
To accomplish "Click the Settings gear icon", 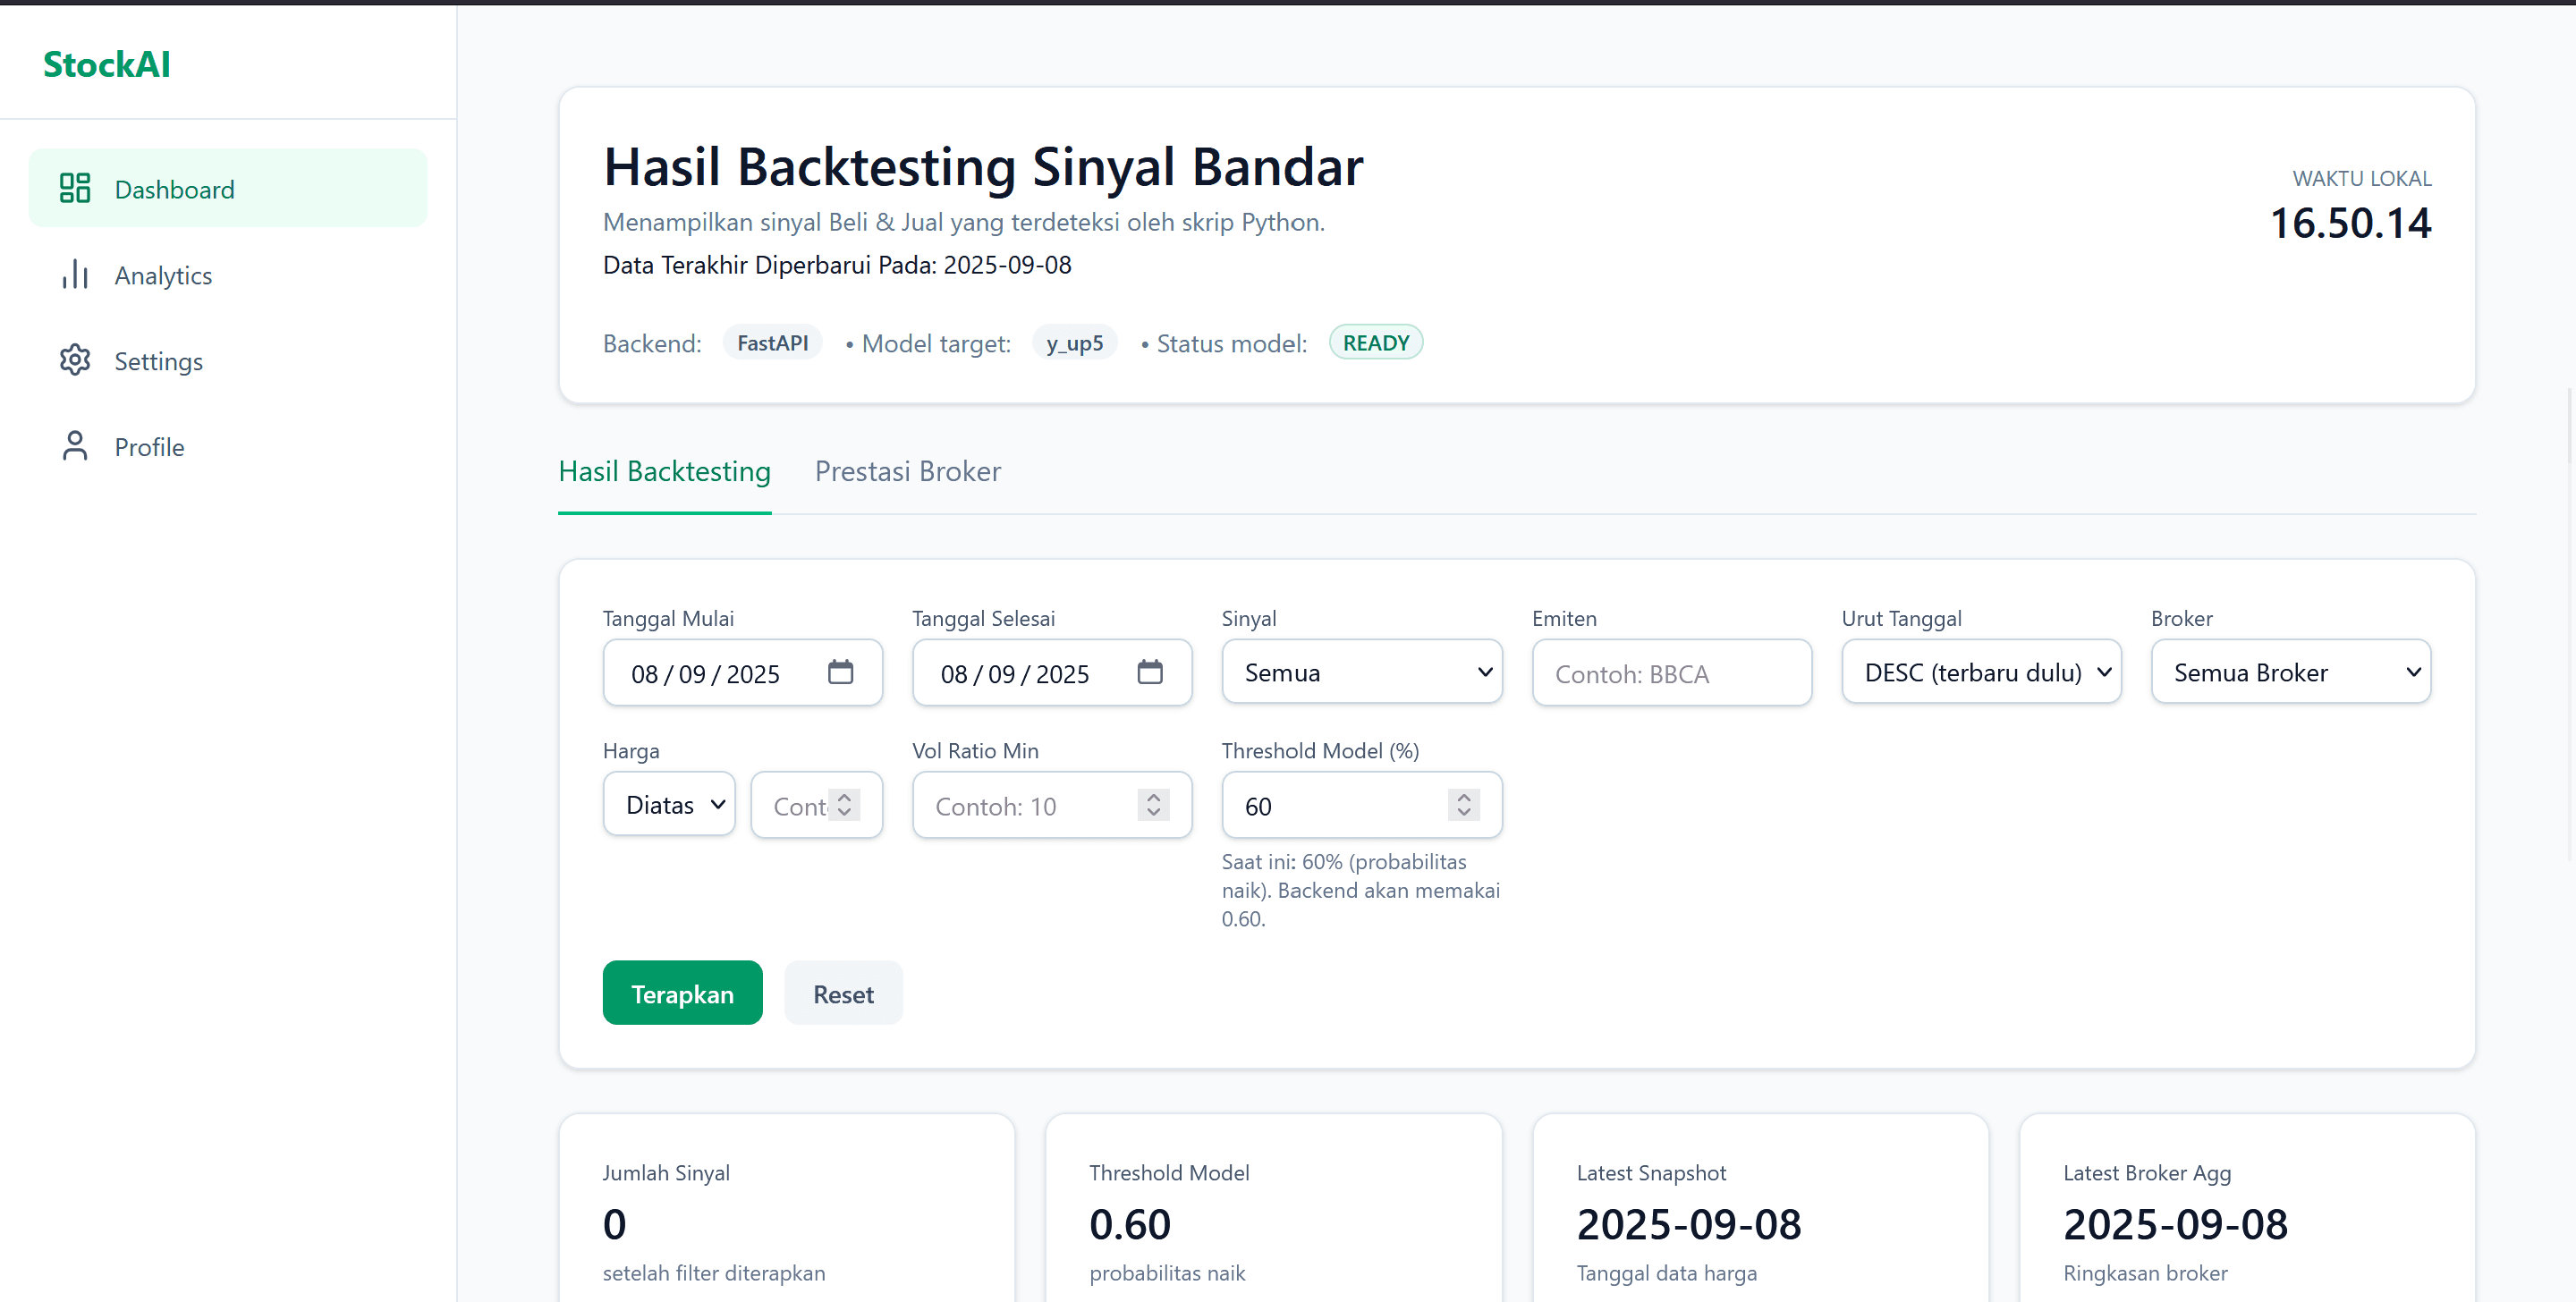I will [74, 360].
